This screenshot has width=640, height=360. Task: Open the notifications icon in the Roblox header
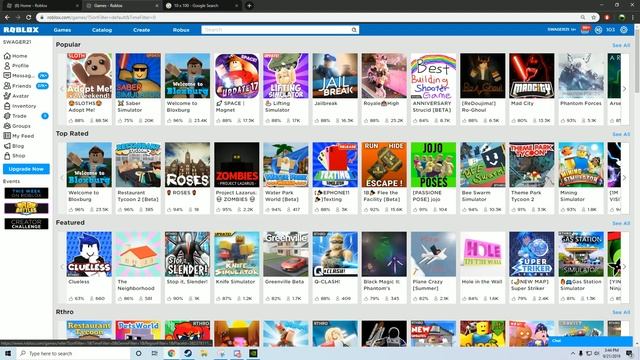point(585,30)
